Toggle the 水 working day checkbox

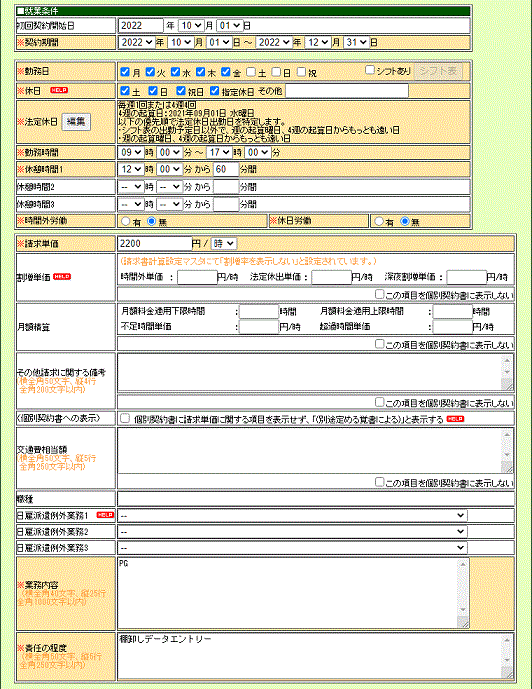pos(176,72)
